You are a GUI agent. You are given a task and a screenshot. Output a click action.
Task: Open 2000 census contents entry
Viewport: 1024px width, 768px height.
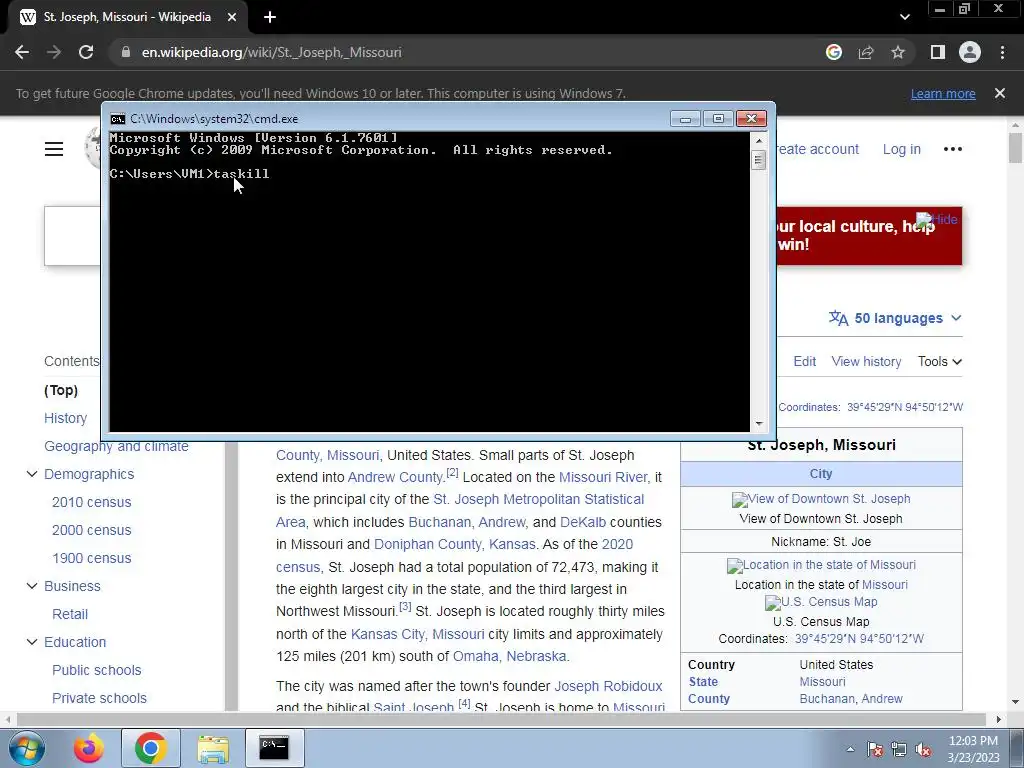(x=91, y=530)
